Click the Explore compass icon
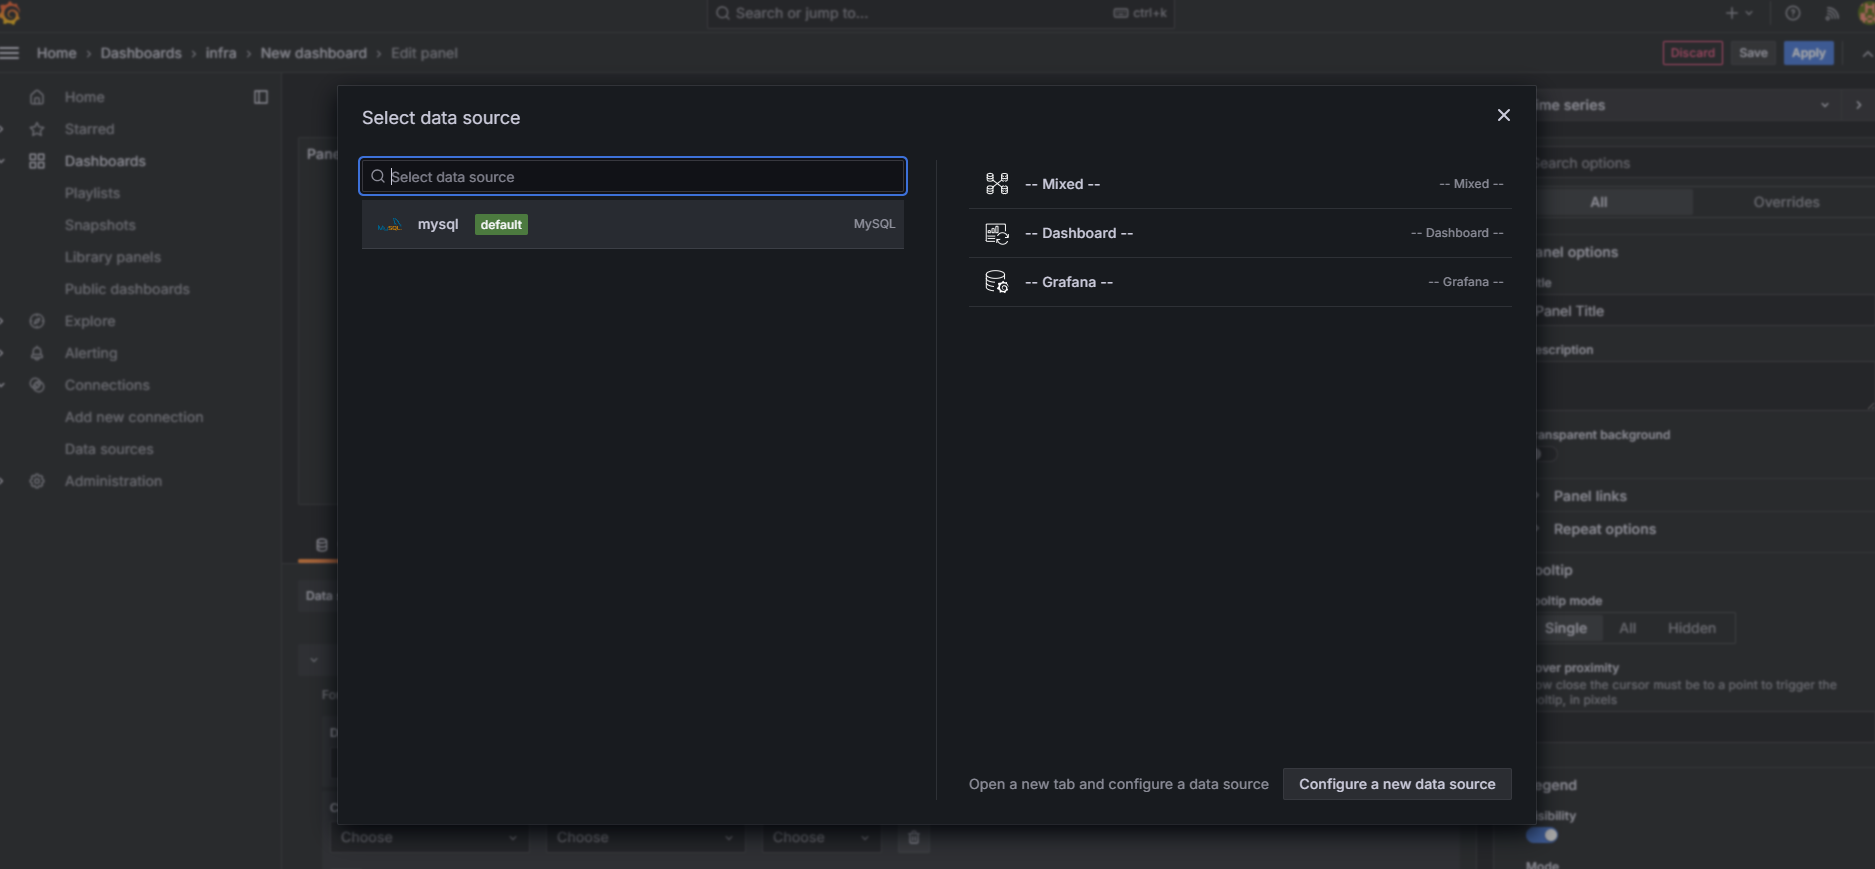 (x=37, y=321)
